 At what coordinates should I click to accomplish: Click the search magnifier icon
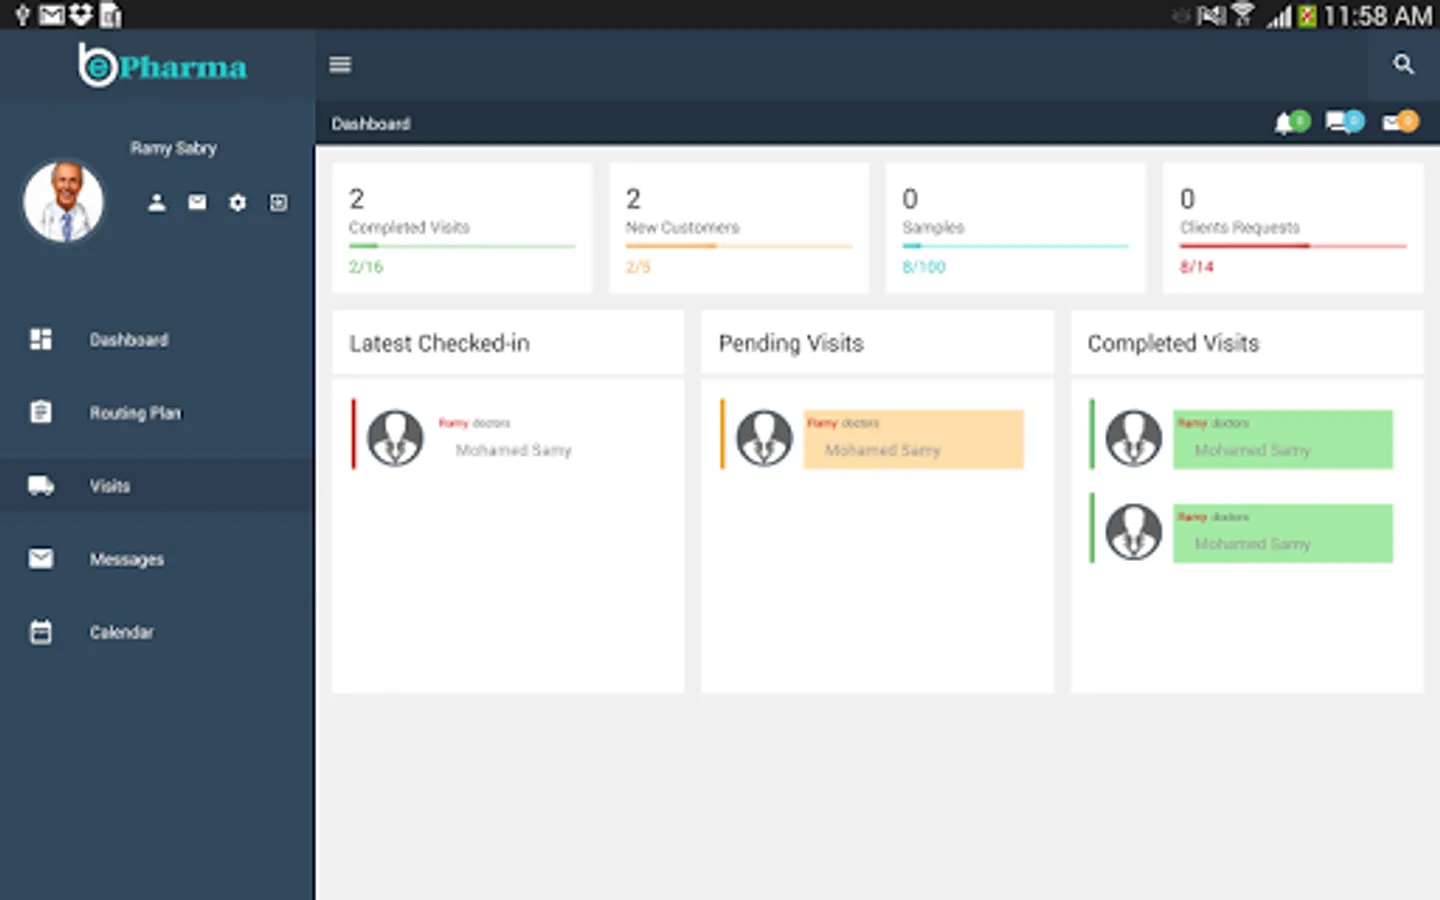pyautogui.click(x=1404, y=65)
